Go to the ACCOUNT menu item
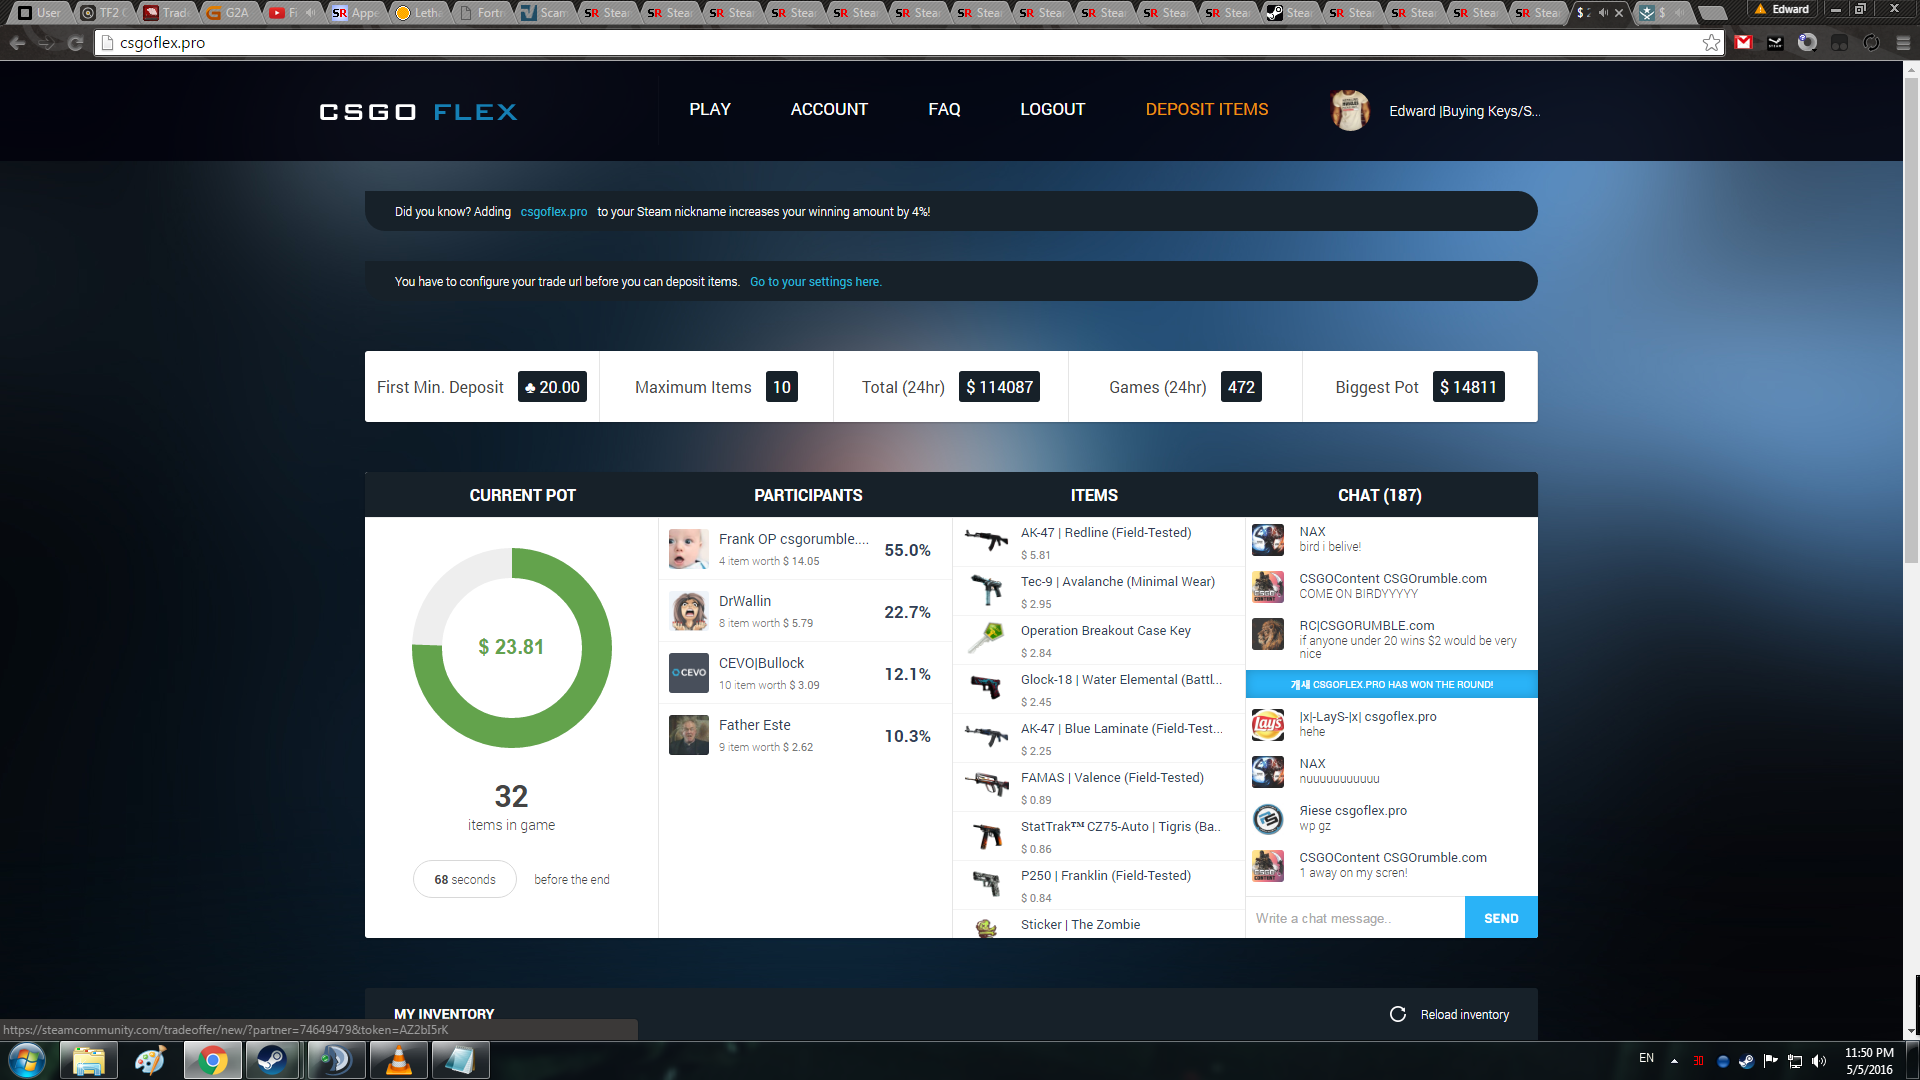Screen dimensions: 1920x1080 [829, 110]
